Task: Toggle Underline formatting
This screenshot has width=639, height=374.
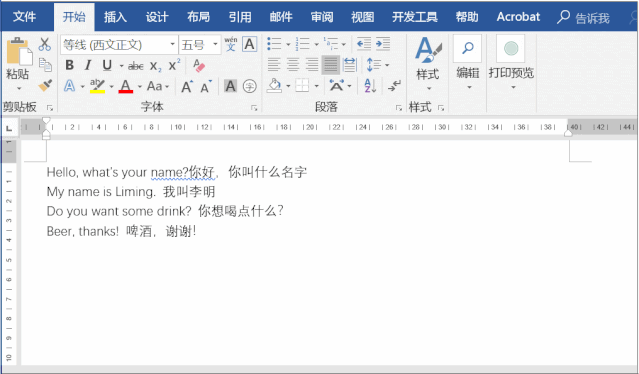Action: click(x=107, y=65)
